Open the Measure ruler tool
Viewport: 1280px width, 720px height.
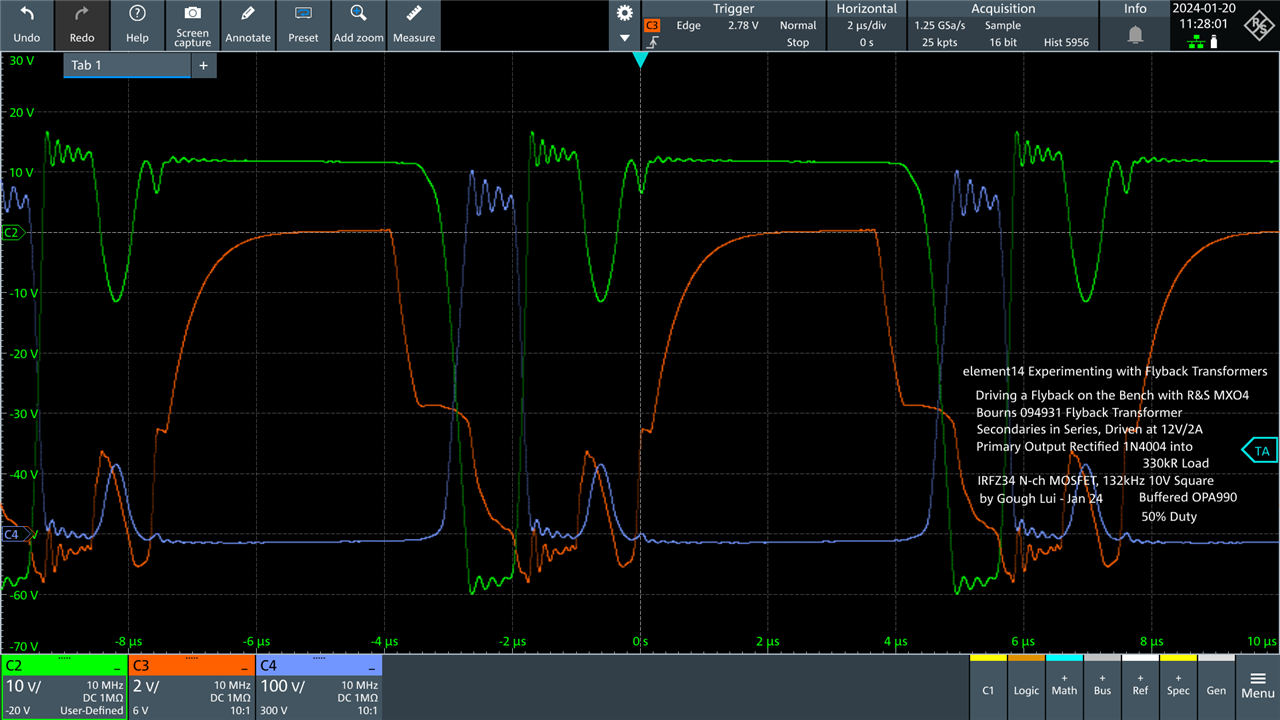[414, 13]
